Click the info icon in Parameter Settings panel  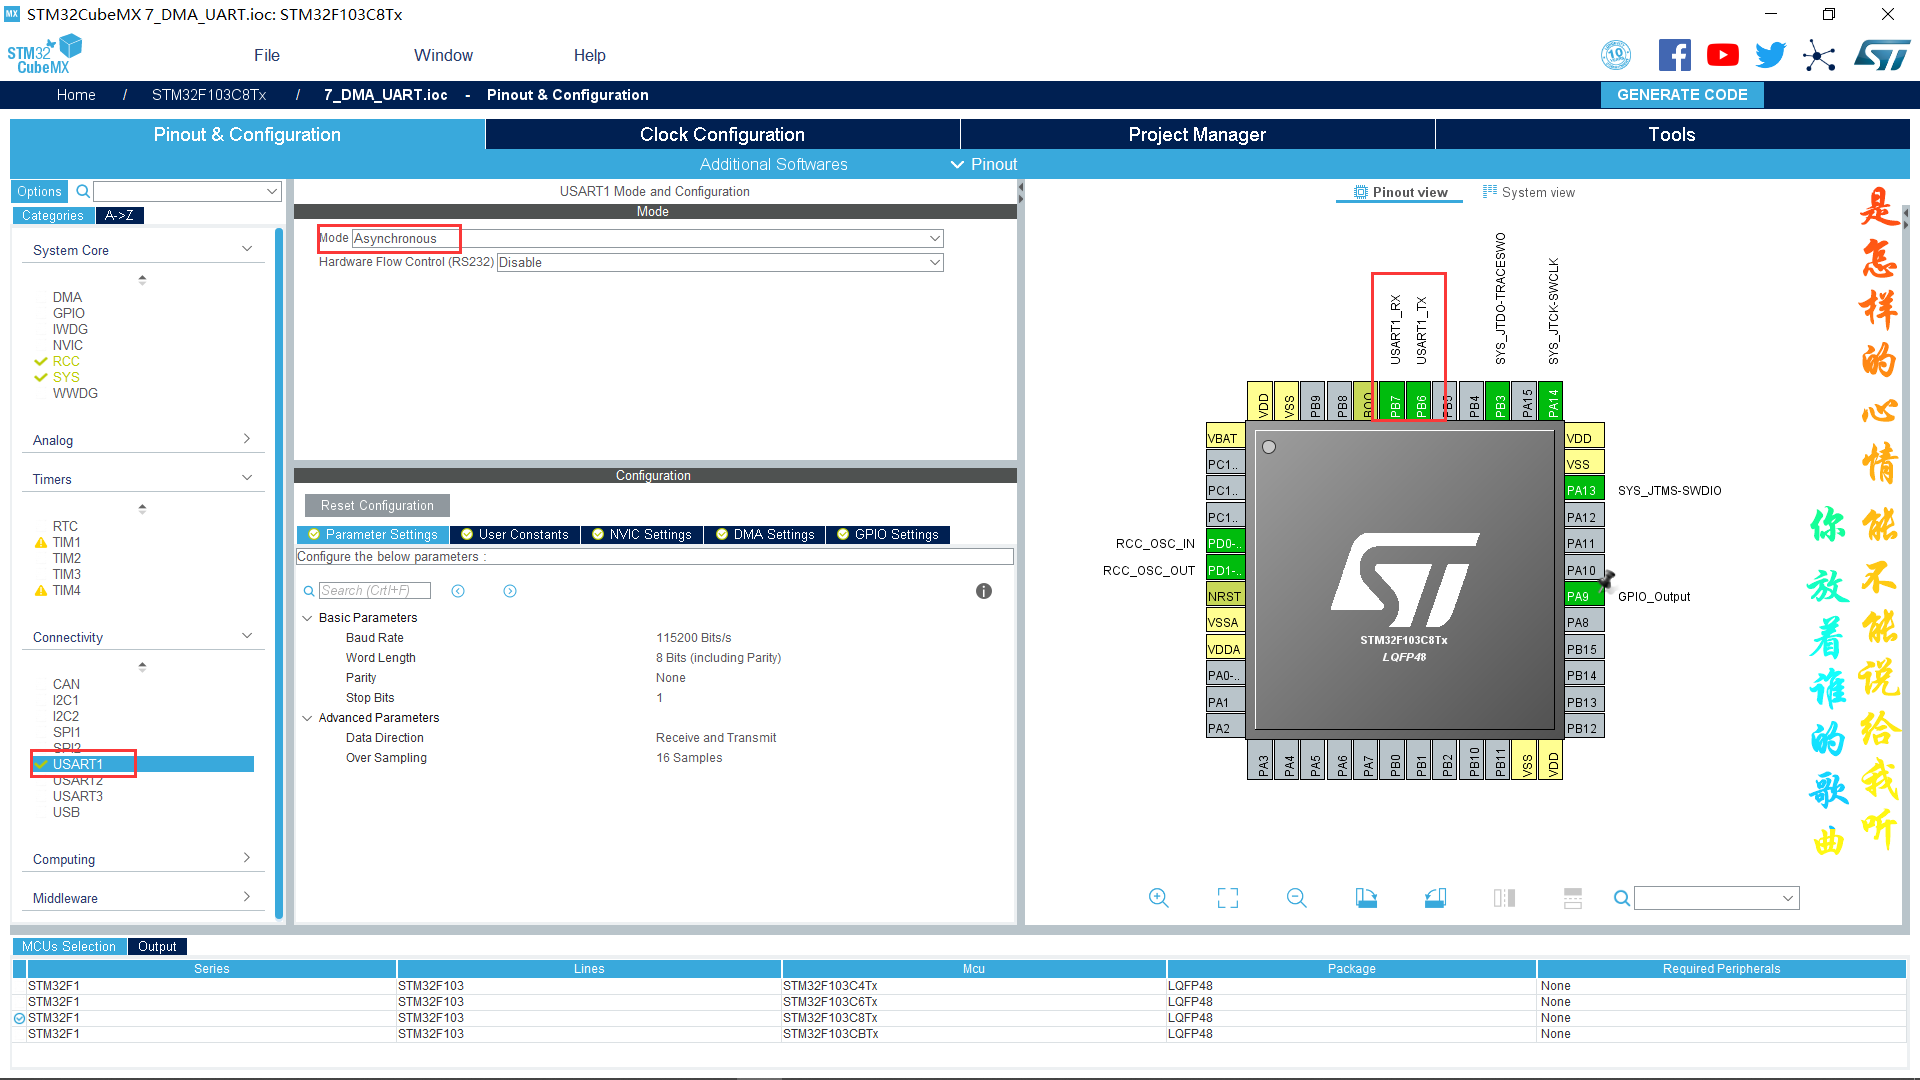coord(983,591)
